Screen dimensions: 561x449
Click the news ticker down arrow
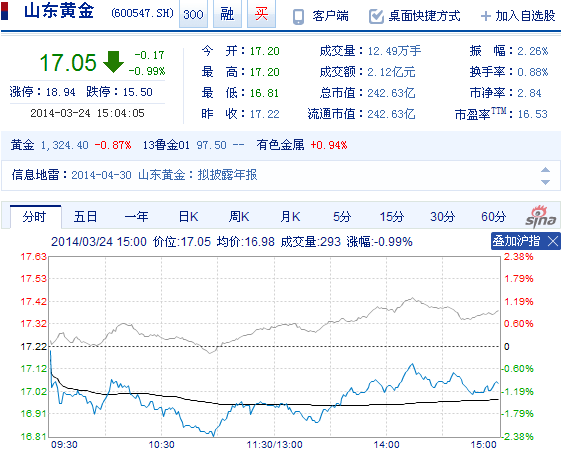point(545,182)
